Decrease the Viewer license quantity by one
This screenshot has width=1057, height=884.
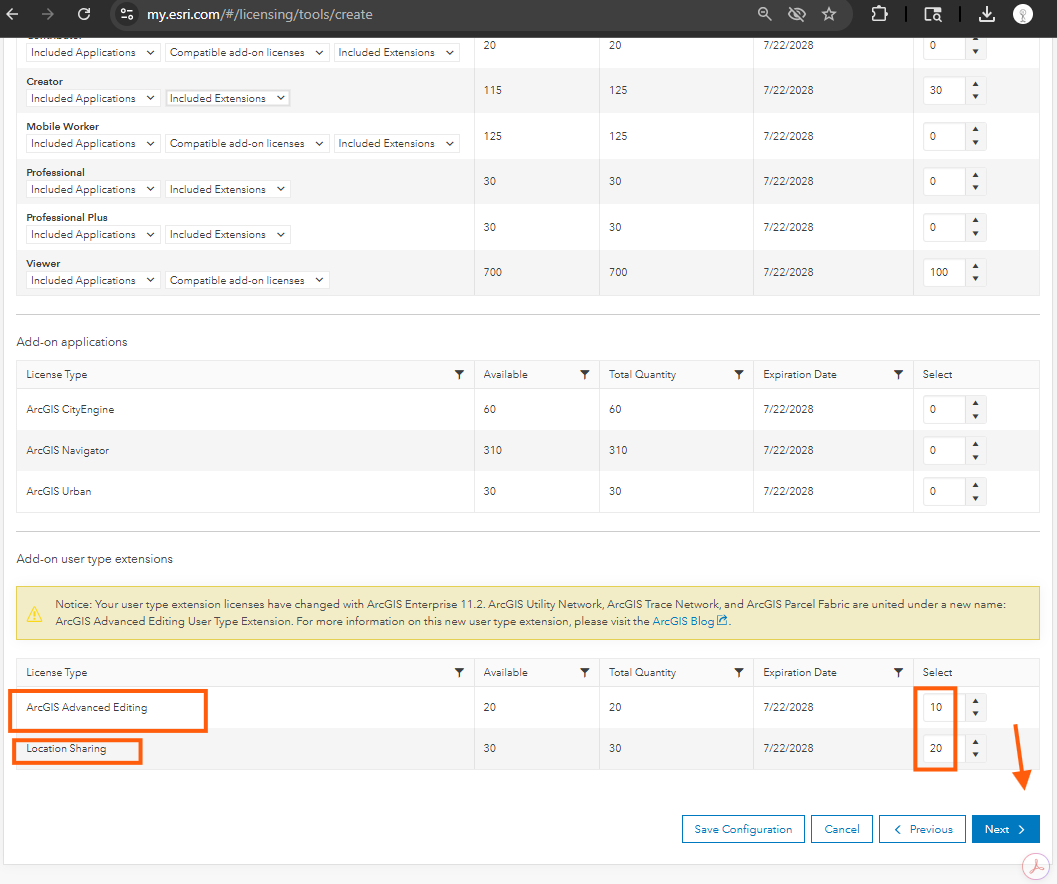976,279
